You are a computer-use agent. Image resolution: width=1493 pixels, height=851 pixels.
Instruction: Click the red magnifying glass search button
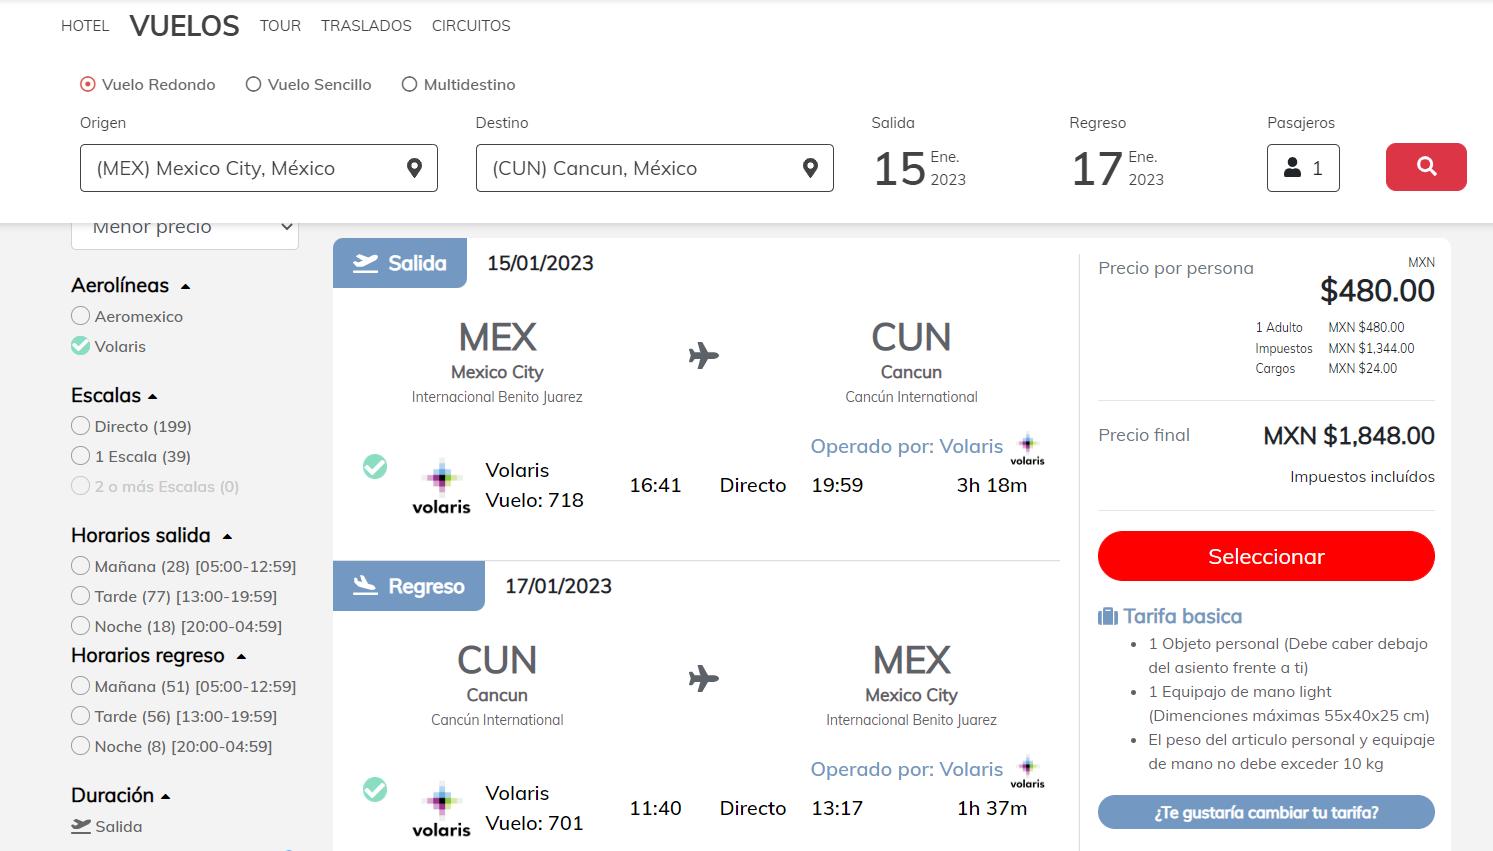pyautogui.click(x=1426, y=167)
